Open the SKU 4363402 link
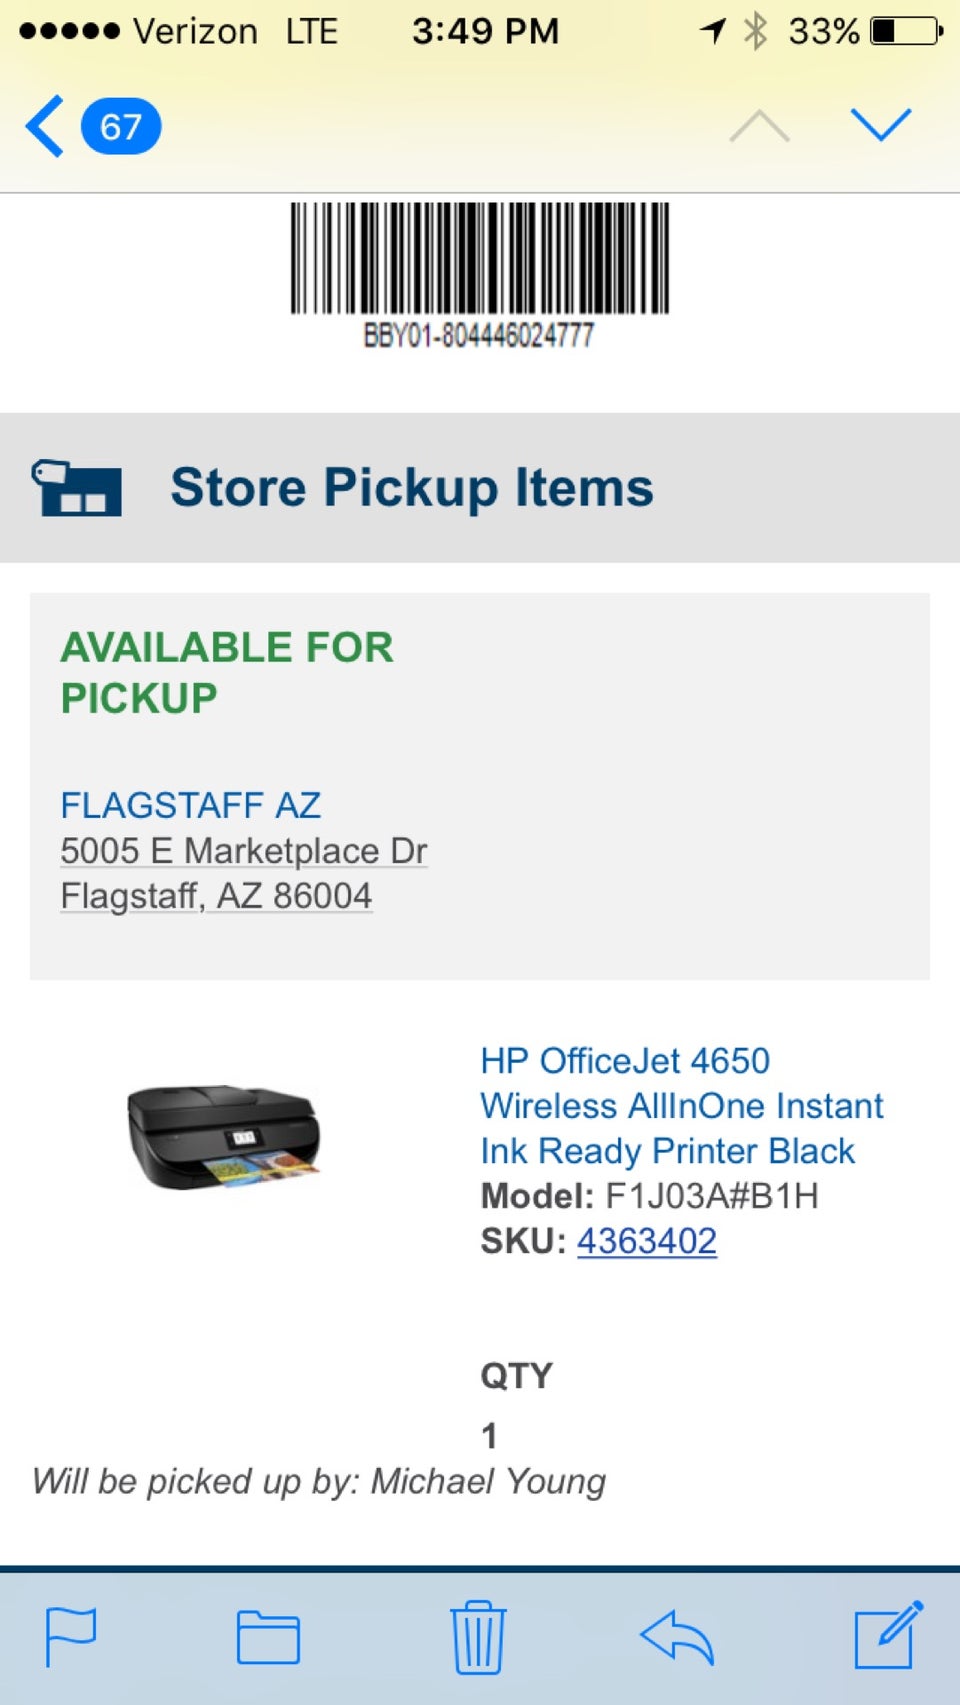Viewport: 960px width, 1705px height. coord(646,1241)
